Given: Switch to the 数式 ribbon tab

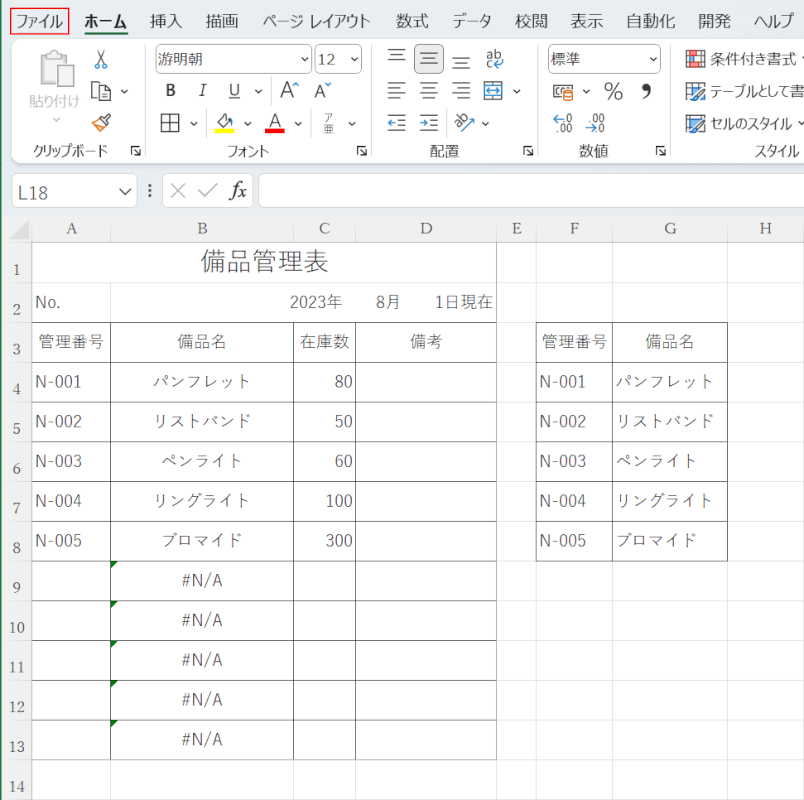Looking at the screenshot, I should [x=412, y=21].
